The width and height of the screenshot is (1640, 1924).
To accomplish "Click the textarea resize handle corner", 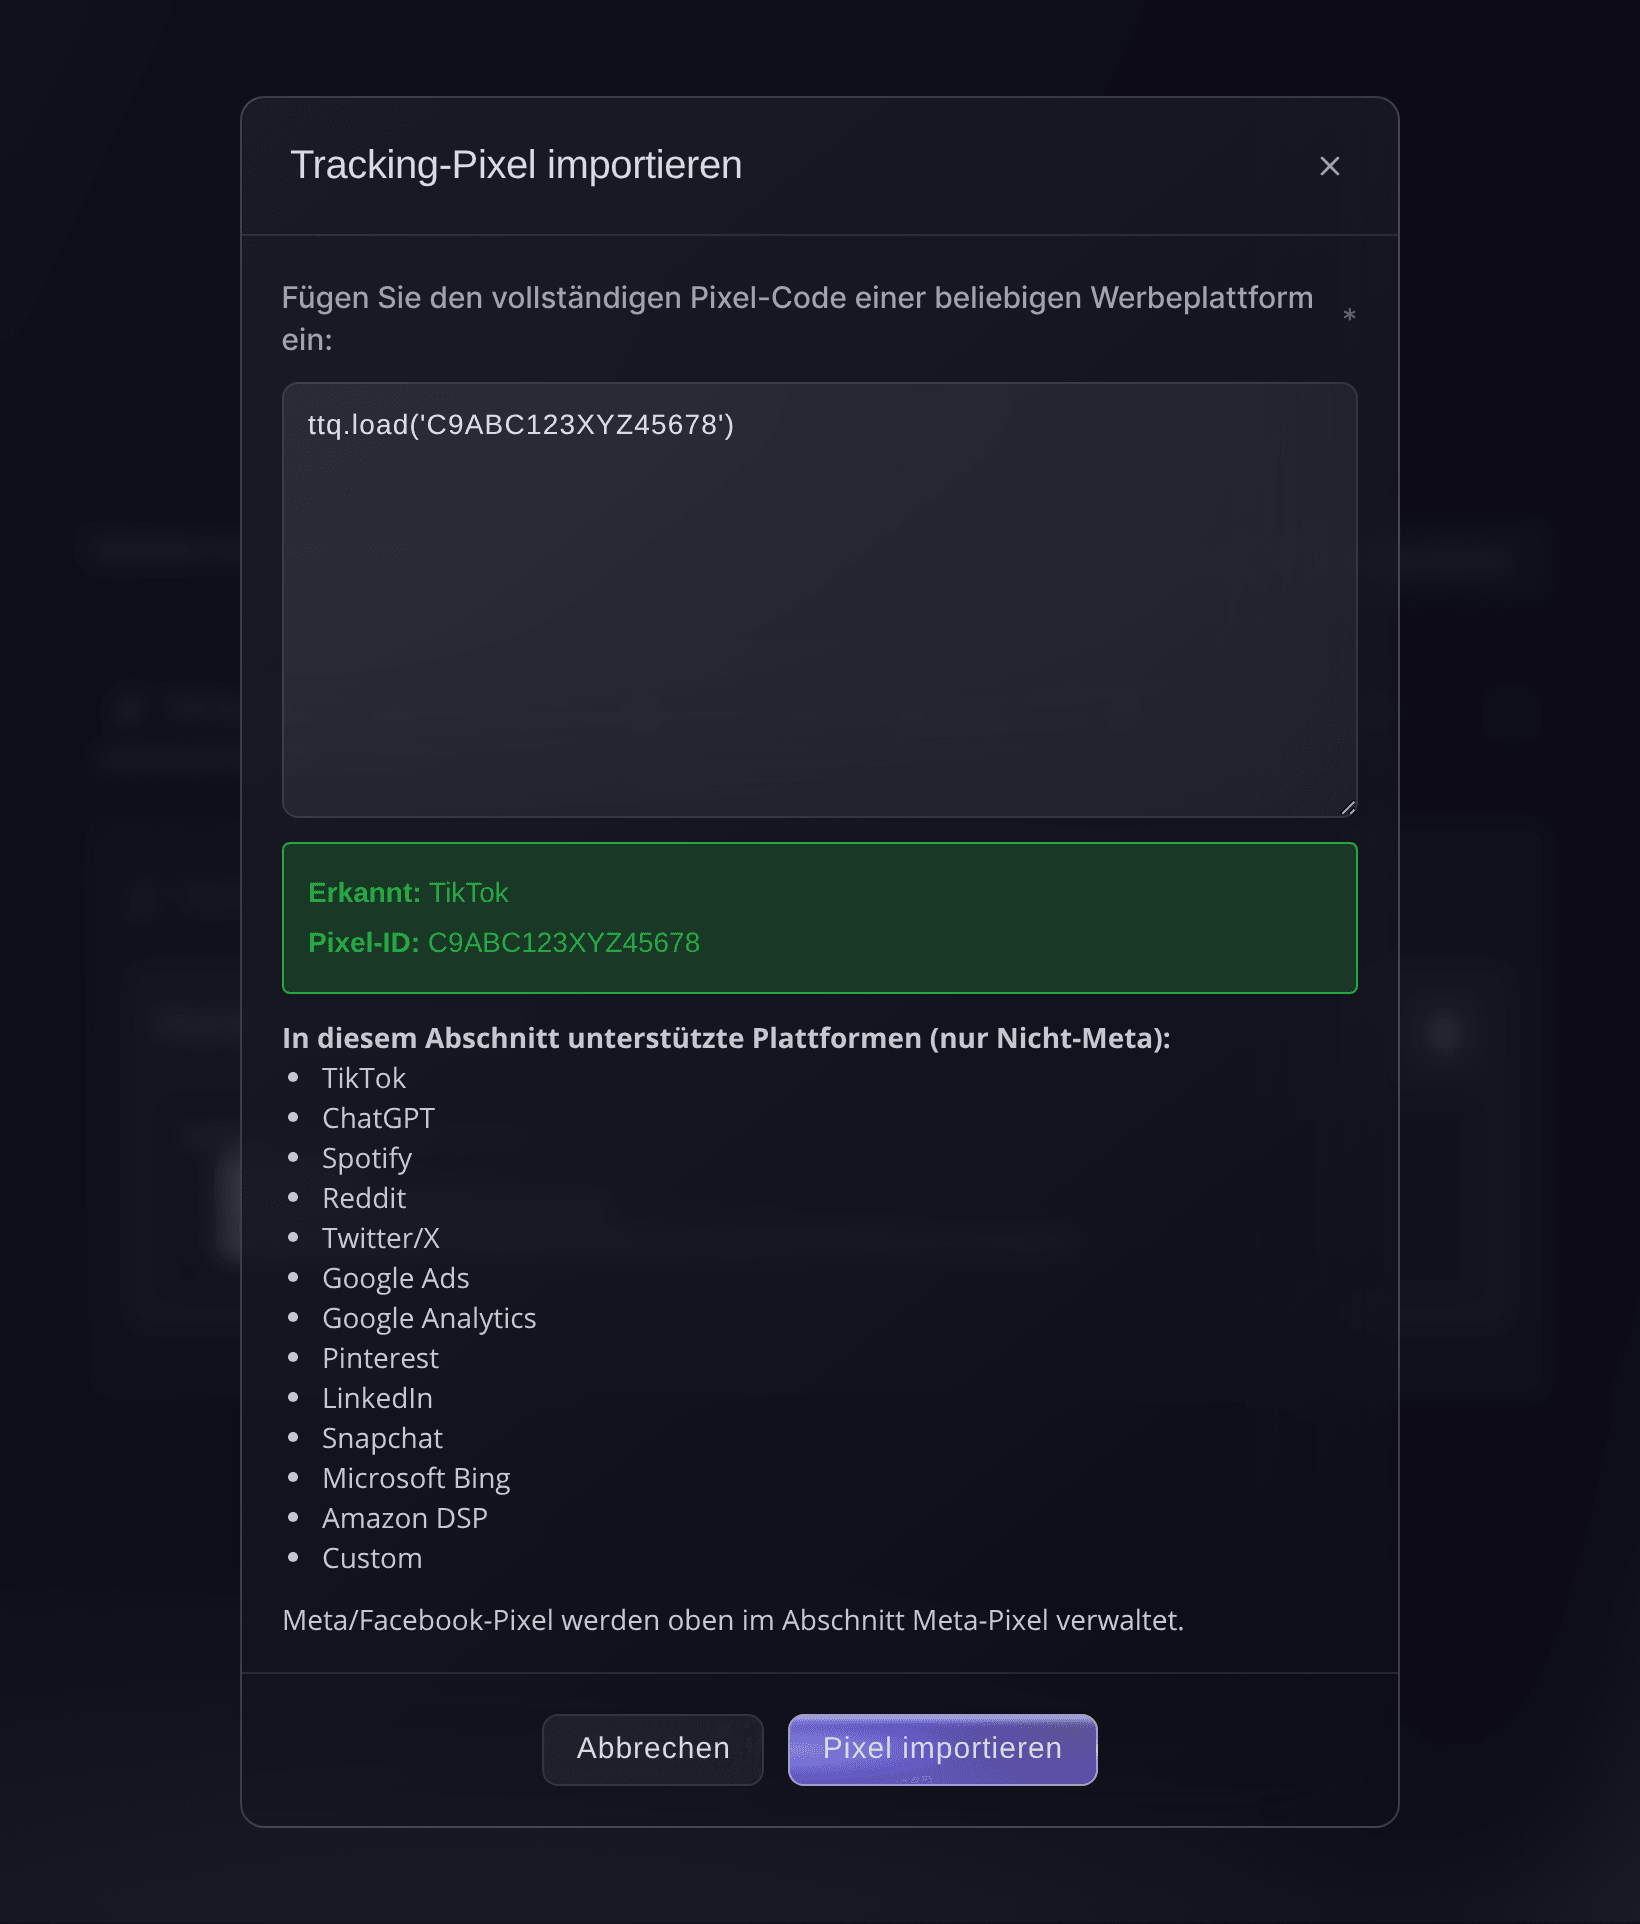I will click(x=1348, y=808).
